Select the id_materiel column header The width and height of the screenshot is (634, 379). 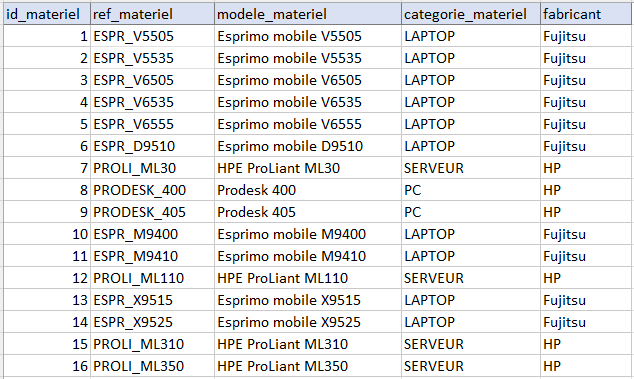(47, 14)
